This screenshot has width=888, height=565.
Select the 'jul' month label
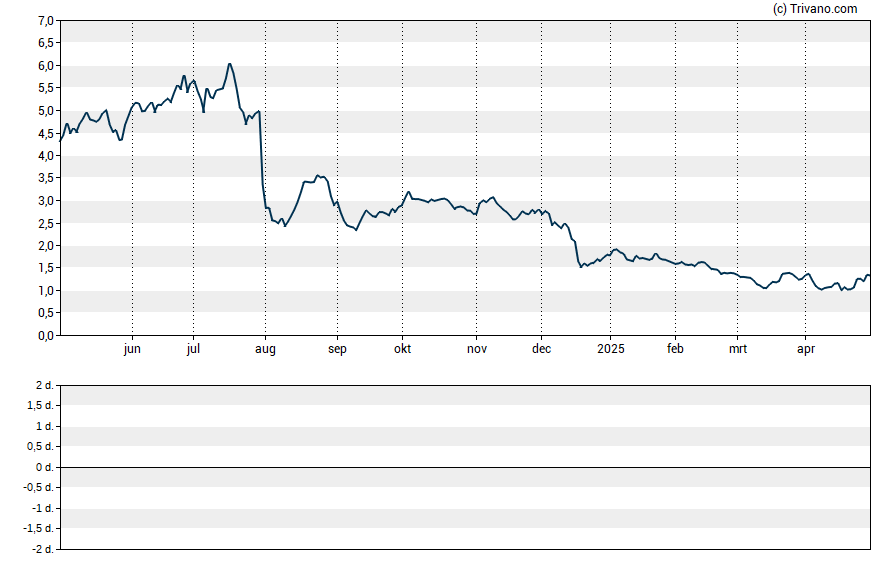[x=193, y=349]
